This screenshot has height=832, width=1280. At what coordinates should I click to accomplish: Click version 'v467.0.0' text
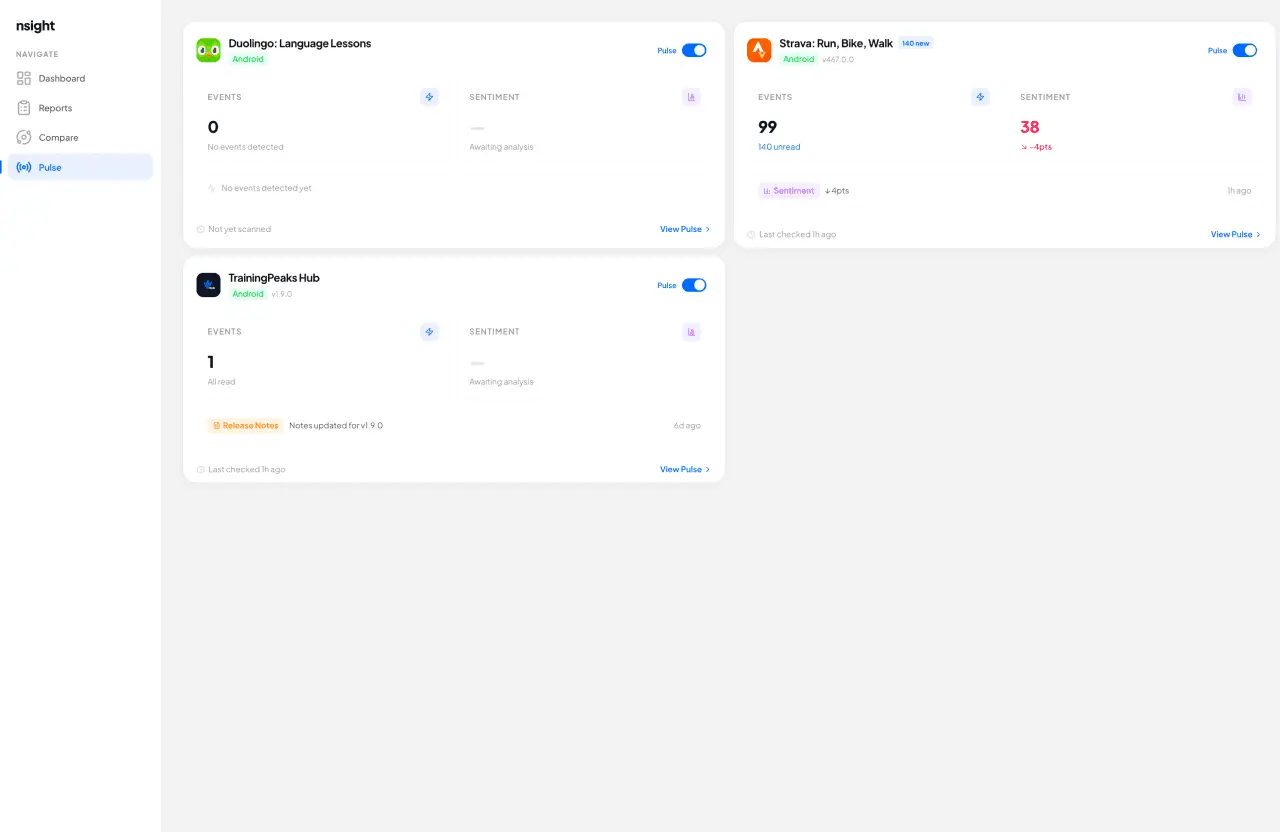pos(838,59)
